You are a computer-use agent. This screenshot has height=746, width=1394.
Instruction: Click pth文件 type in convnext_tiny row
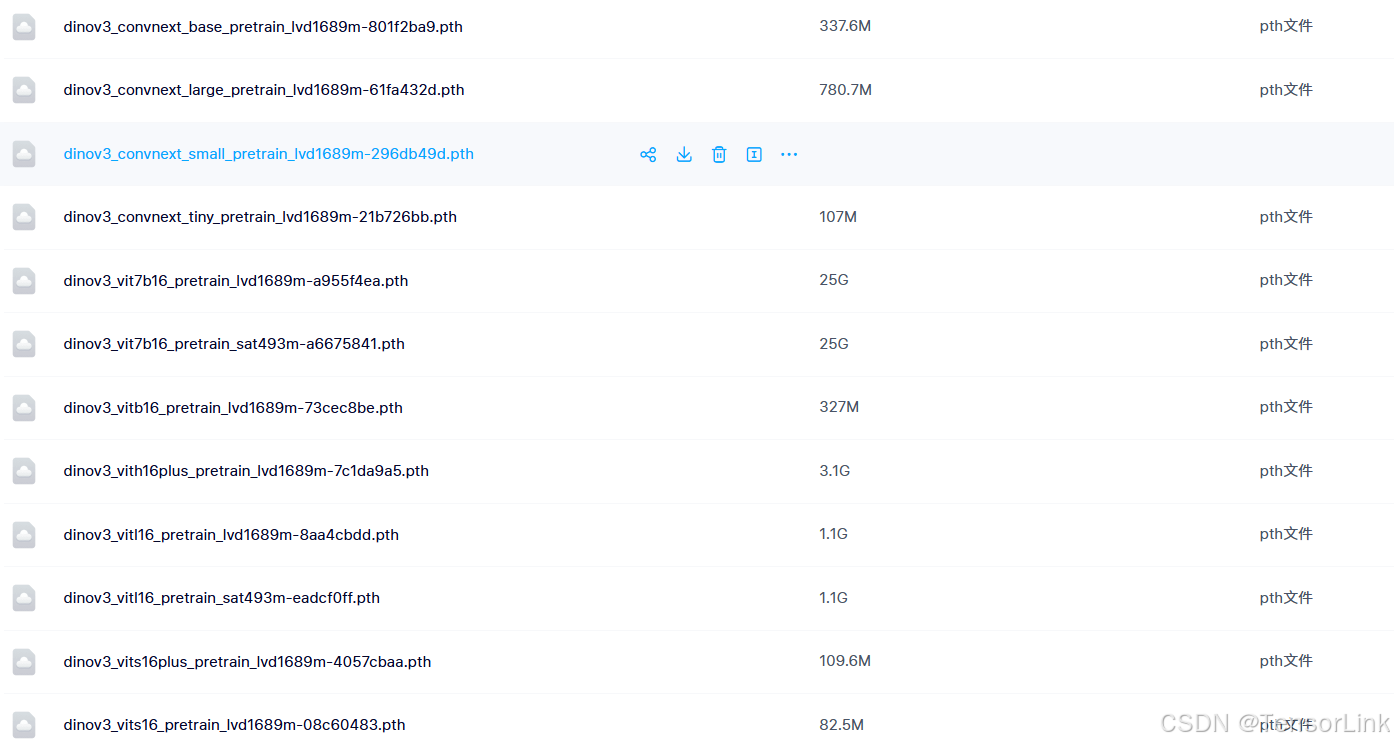pos(1286,217)
